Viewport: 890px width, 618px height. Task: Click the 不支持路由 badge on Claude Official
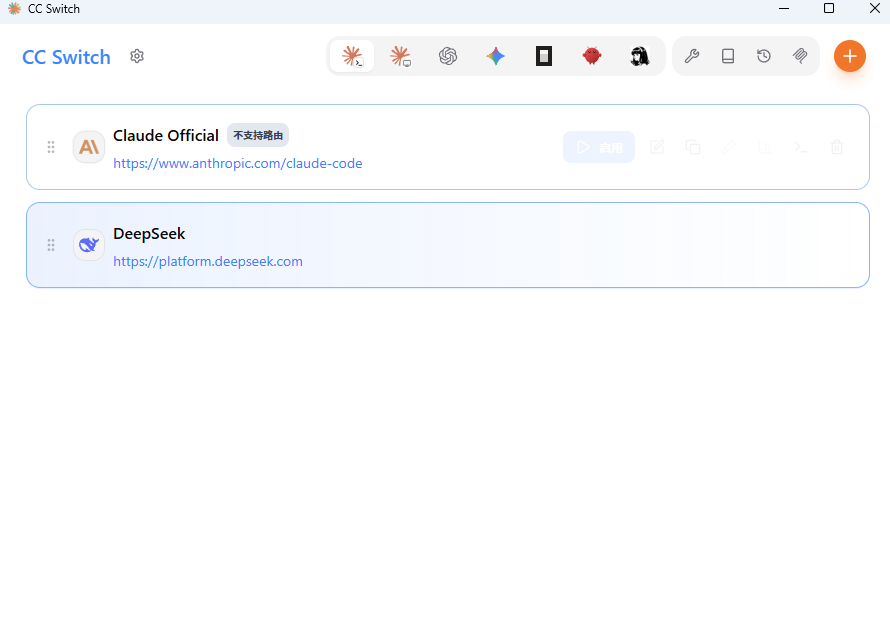click(258, 136)
